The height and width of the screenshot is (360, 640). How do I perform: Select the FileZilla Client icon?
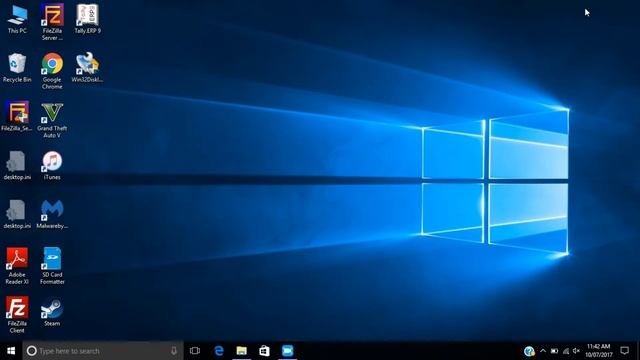click(17, 315)
